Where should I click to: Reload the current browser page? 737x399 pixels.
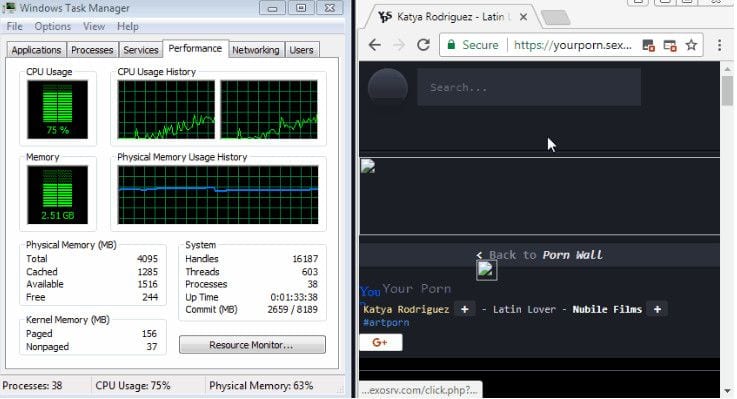pos(423,45)
